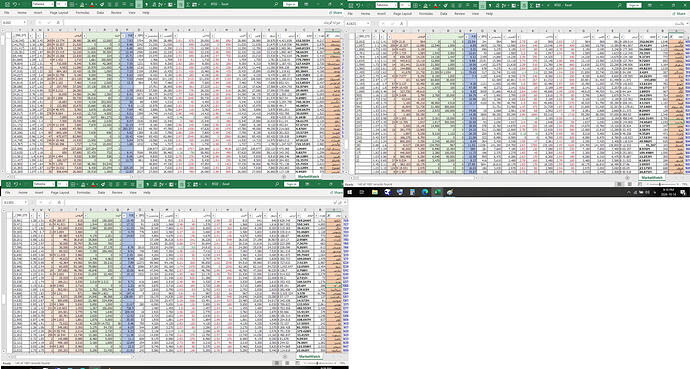Open font size dropdown in top-right Excel window
Viewport: 690px width, 369px height.
click(408, 5)
